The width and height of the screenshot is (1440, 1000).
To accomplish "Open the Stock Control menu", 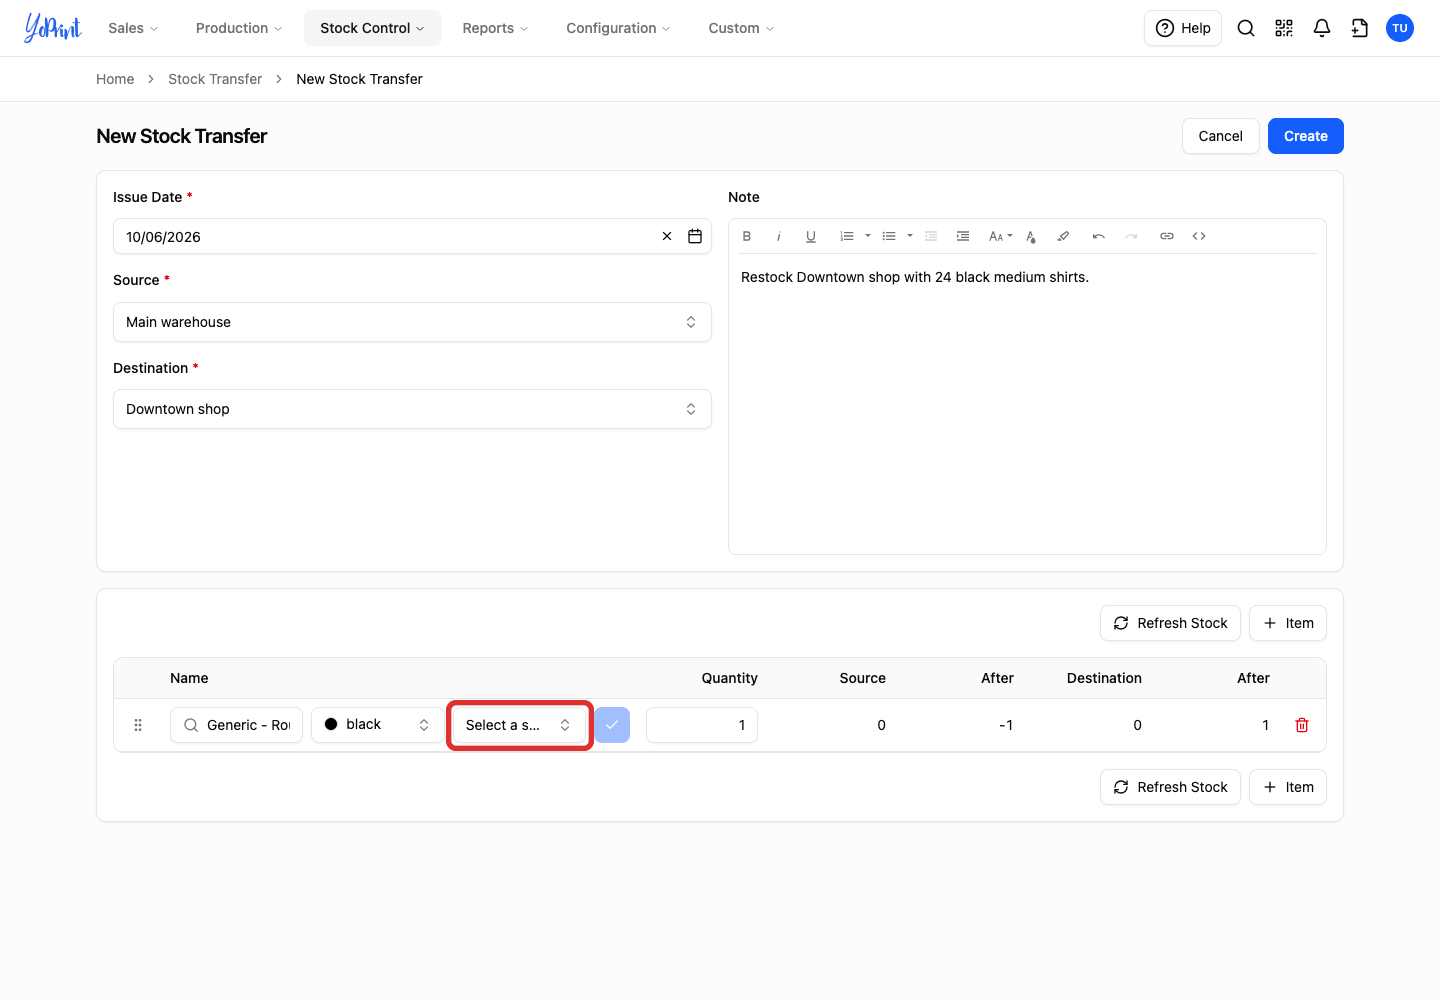I will [373, 28].
